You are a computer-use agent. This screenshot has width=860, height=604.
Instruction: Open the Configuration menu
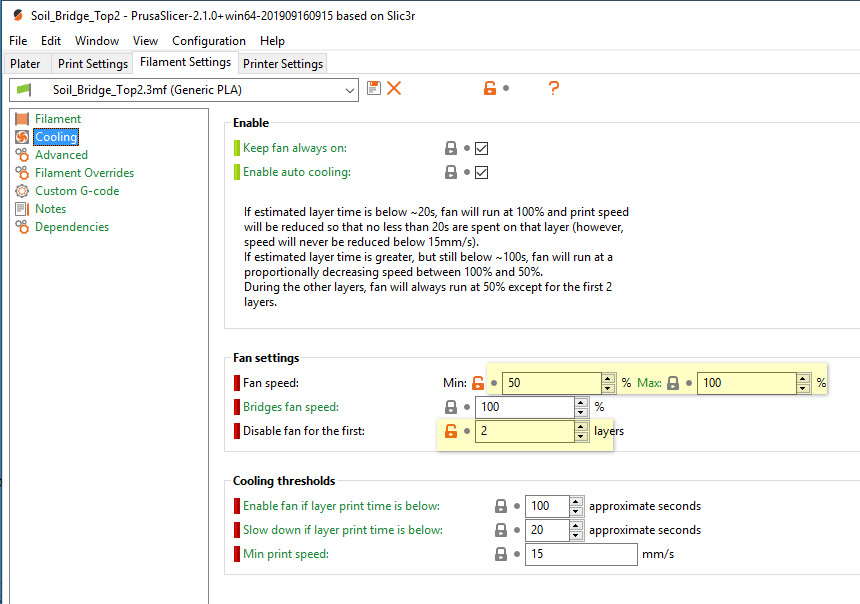pos(209,41)
